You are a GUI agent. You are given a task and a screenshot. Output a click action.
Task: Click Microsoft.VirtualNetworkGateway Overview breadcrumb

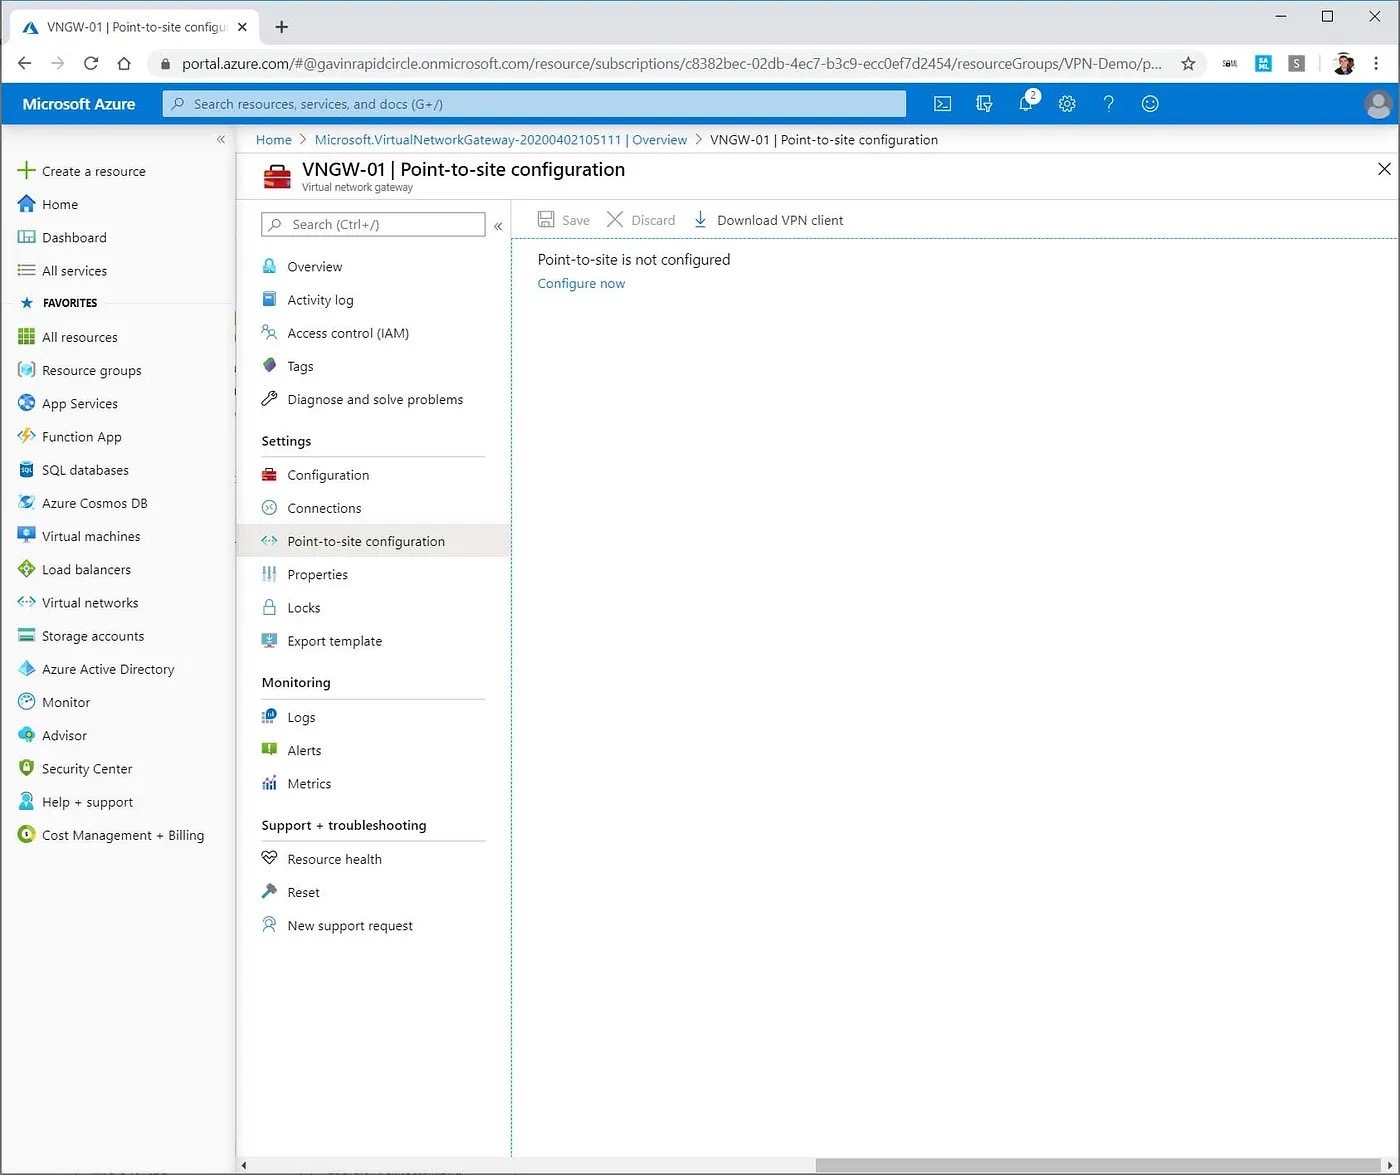501,140
